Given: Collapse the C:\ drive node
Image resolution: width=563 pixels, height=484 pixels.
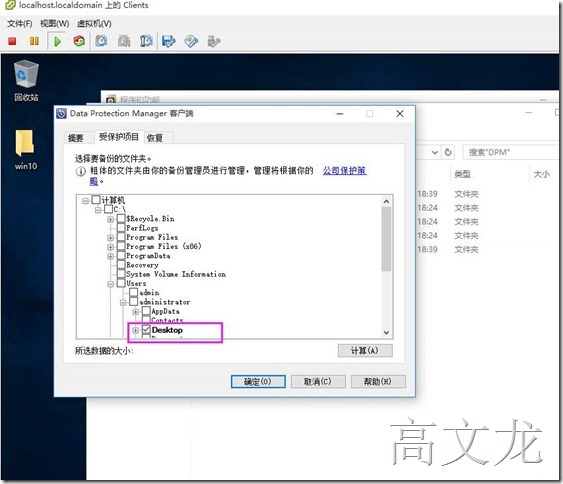Looking at the screenshot, I should tap(98, 210).
